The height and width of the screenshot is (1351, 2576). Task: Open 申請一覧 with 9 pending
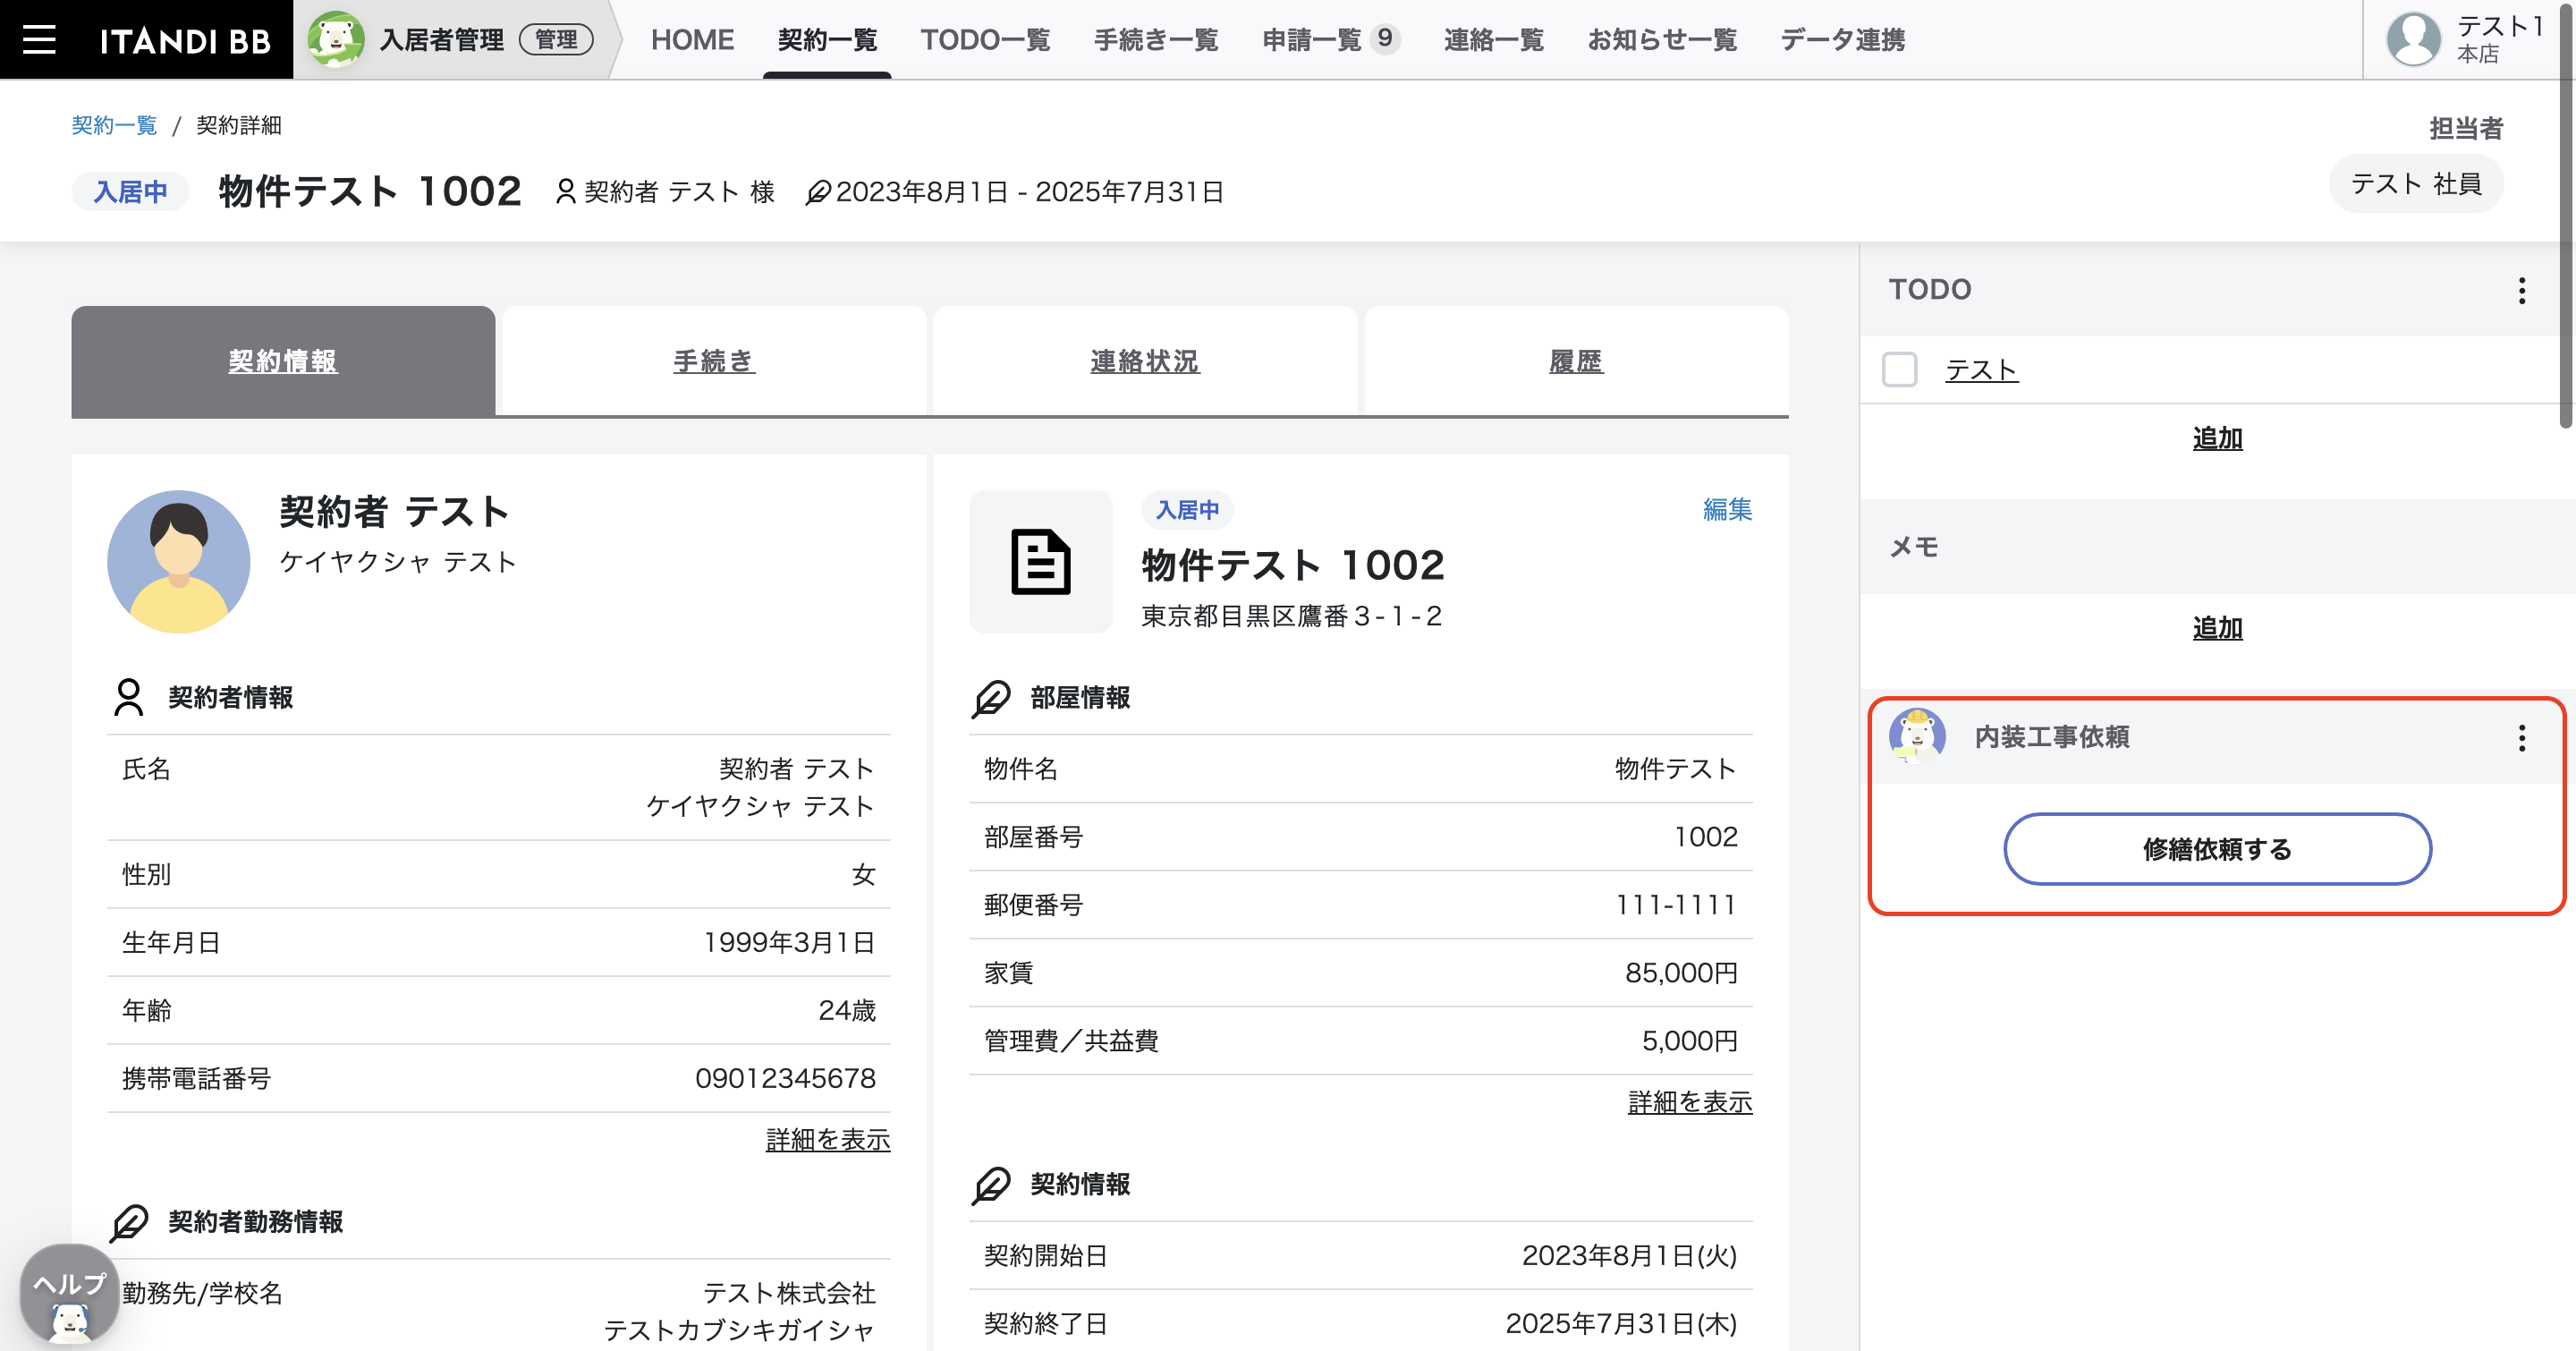(x=1330, y=40)
